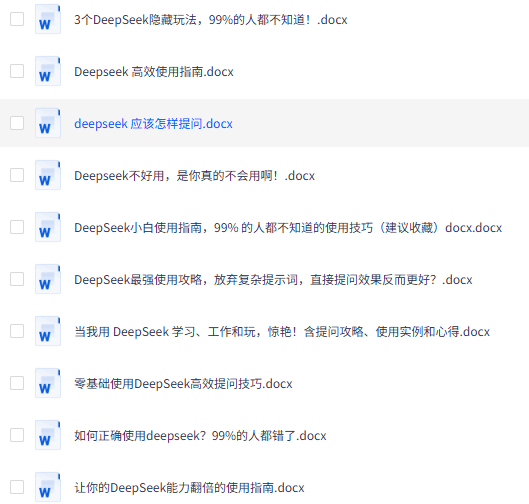529x504 pixels.
Task: Click Word icon of 3个DeepSeek隐藏玩法 file
Action: [48, 19]
